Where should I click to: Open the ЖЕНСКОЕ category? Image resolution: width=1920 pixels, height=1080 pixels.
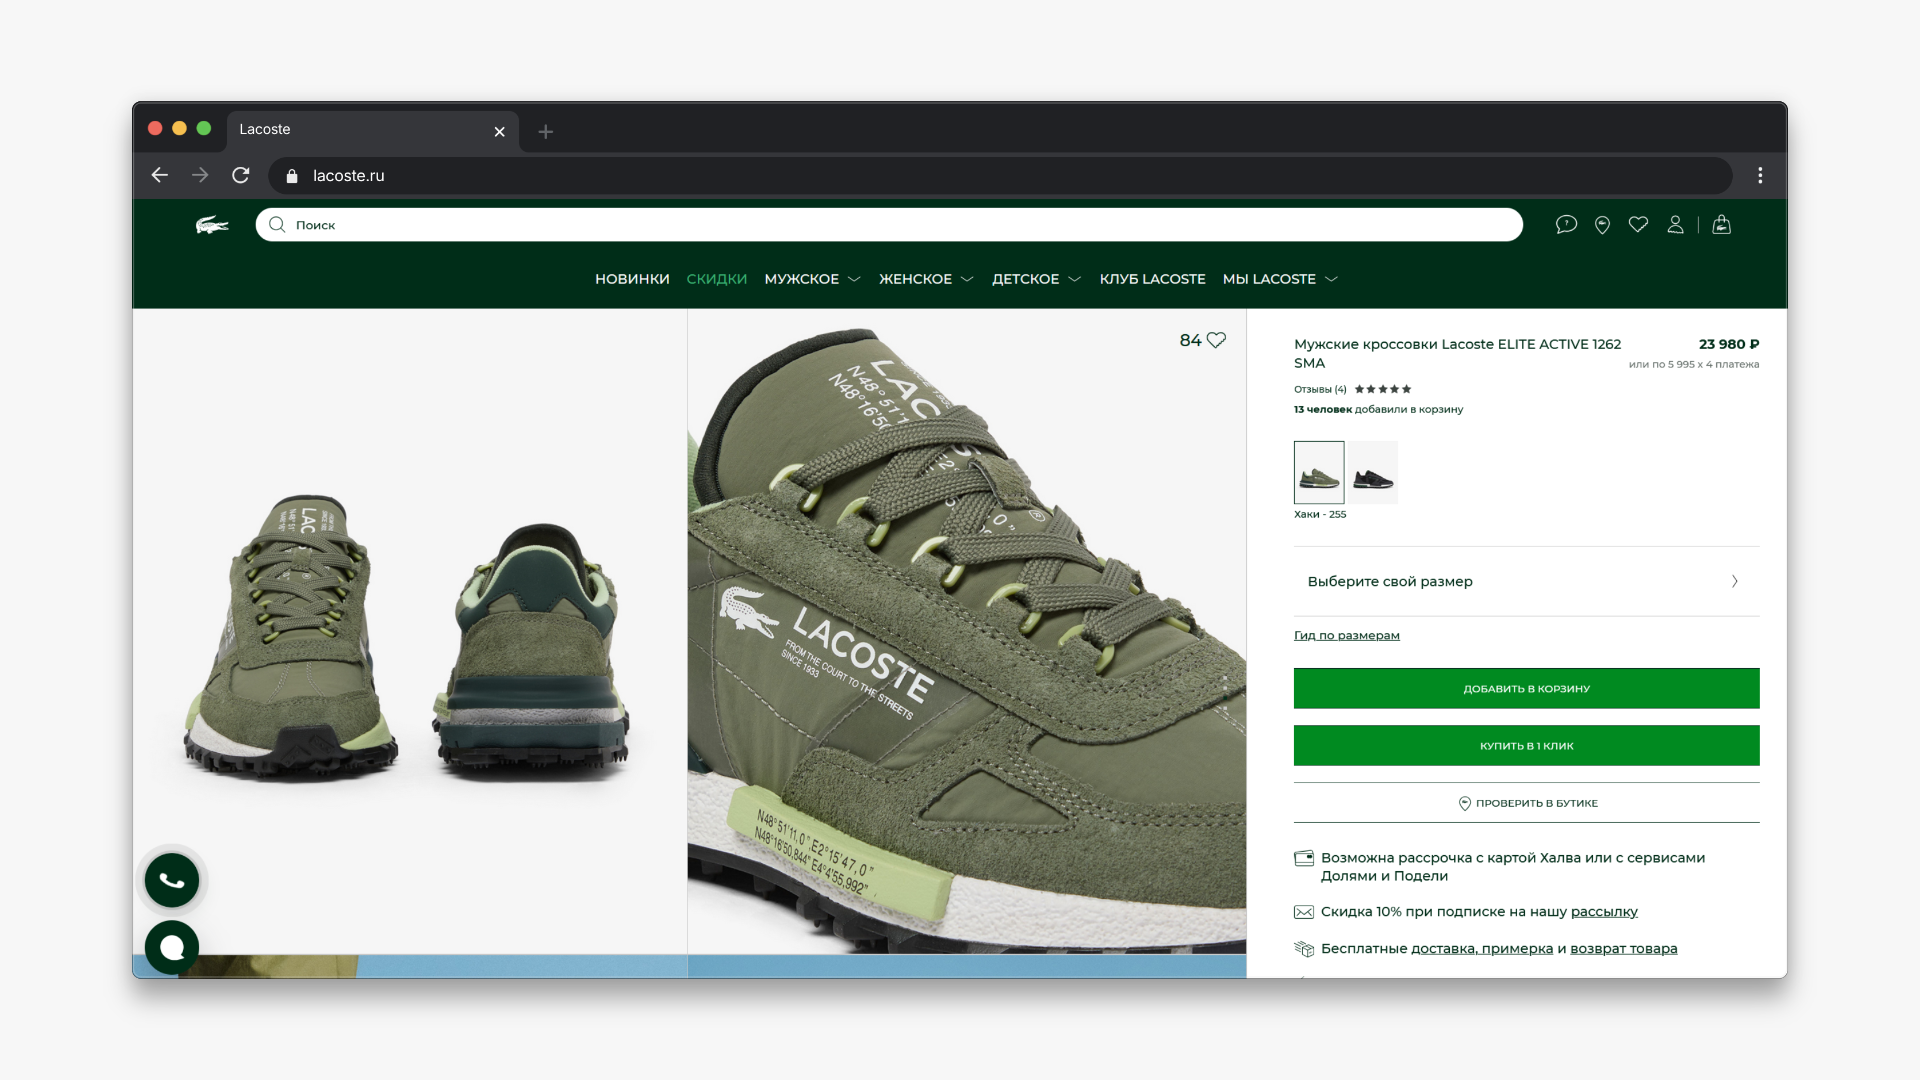(x=915, y=279)
